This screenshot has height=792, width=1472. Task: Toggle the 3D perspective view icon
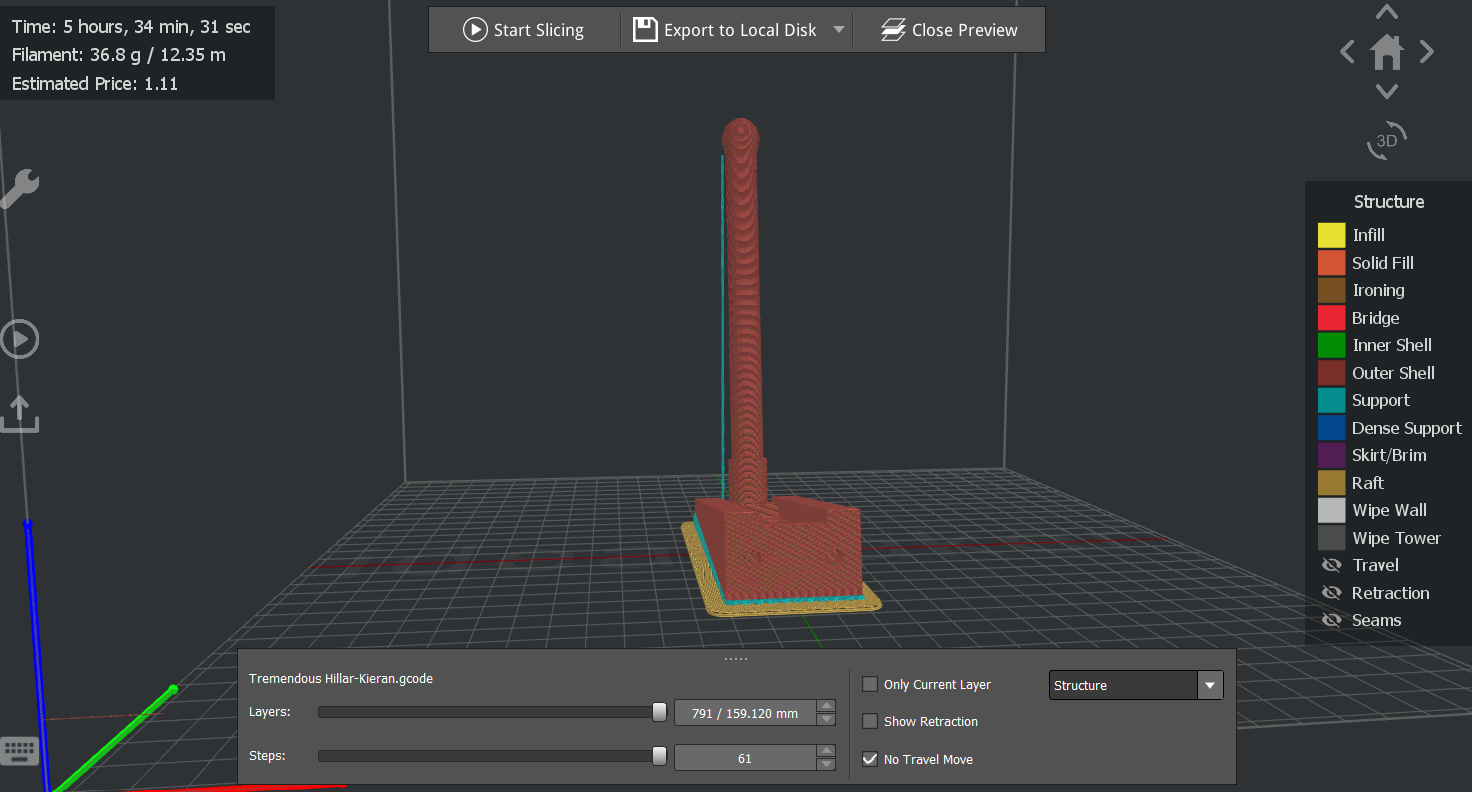pyautogui.click(x=1387, y=141)
